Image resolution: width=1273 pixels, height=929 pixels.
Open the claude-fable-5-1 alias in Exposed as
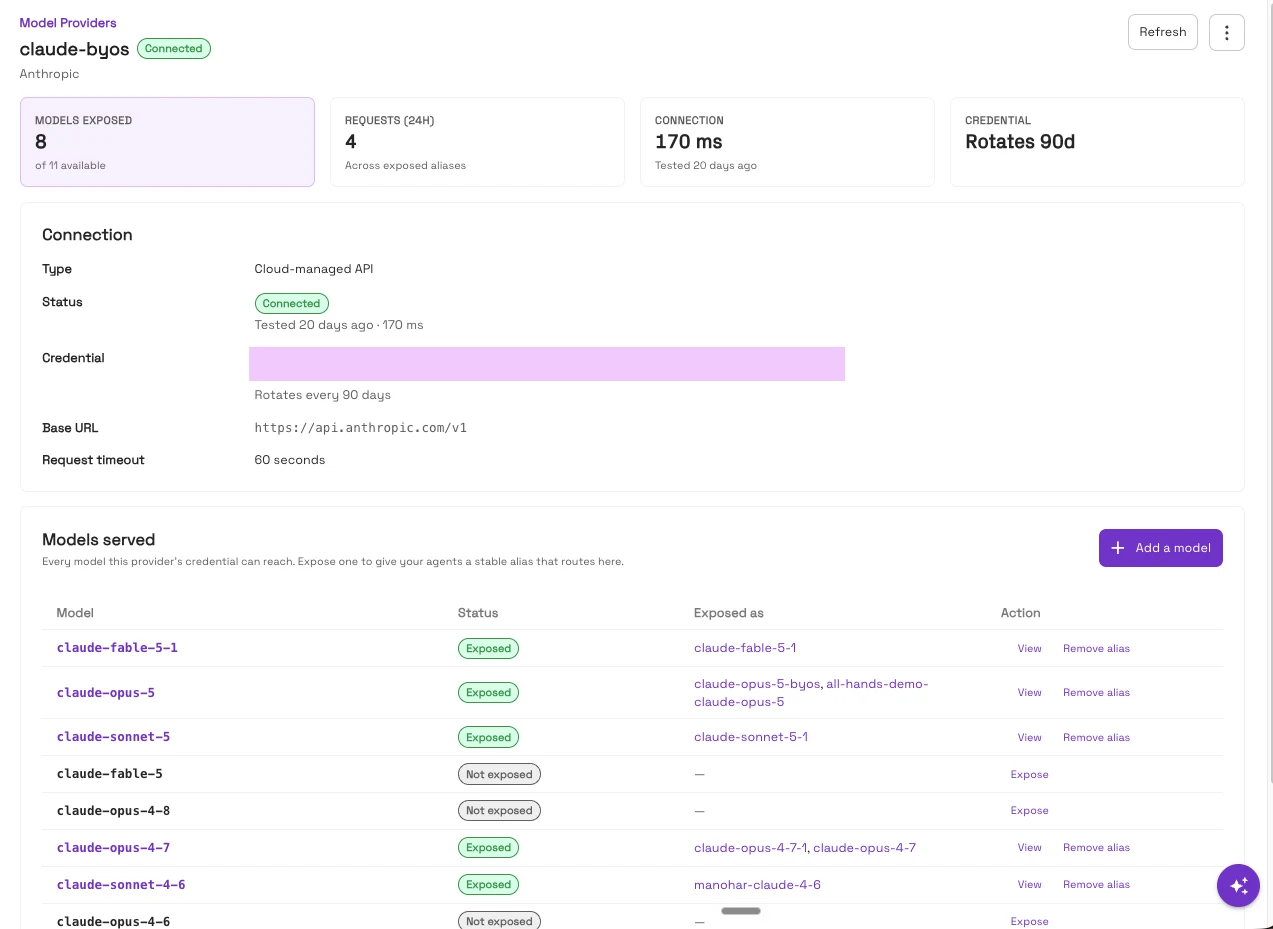pos(745,648)
